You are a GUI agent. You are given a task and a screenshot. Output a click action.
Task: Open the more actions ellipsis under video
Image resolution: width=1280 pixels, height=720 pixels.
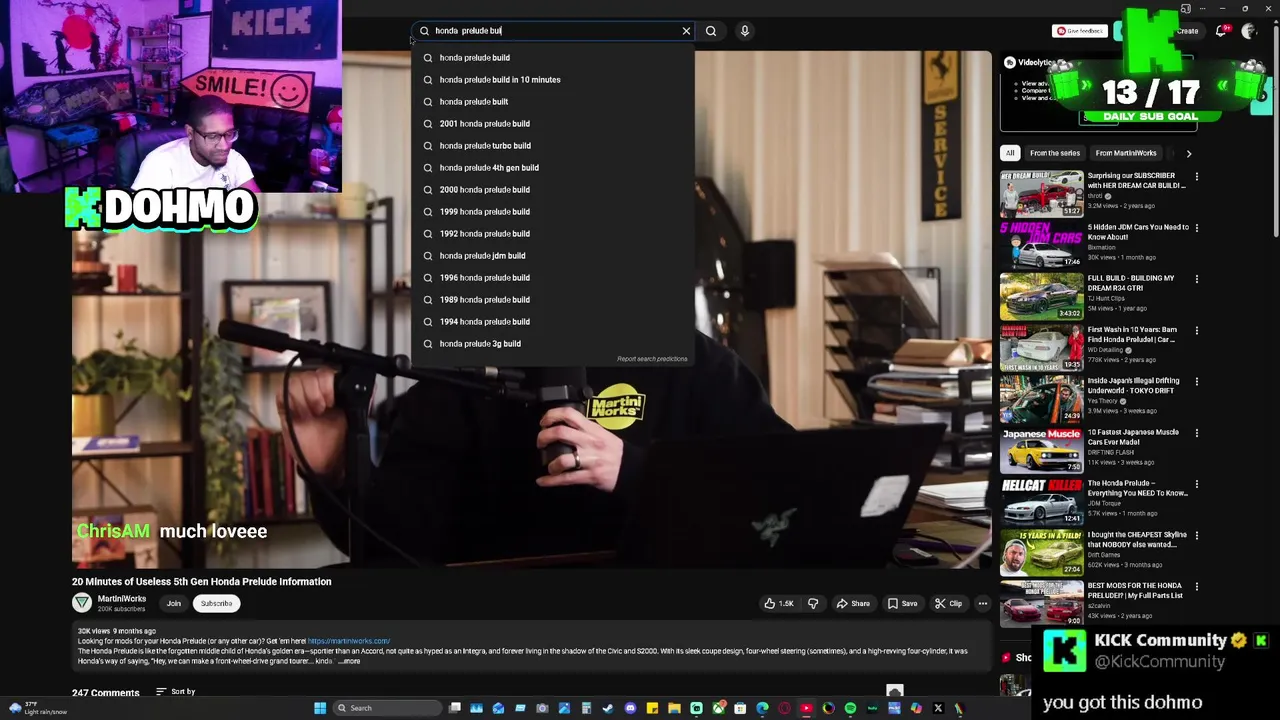click(x=983, y=604)
